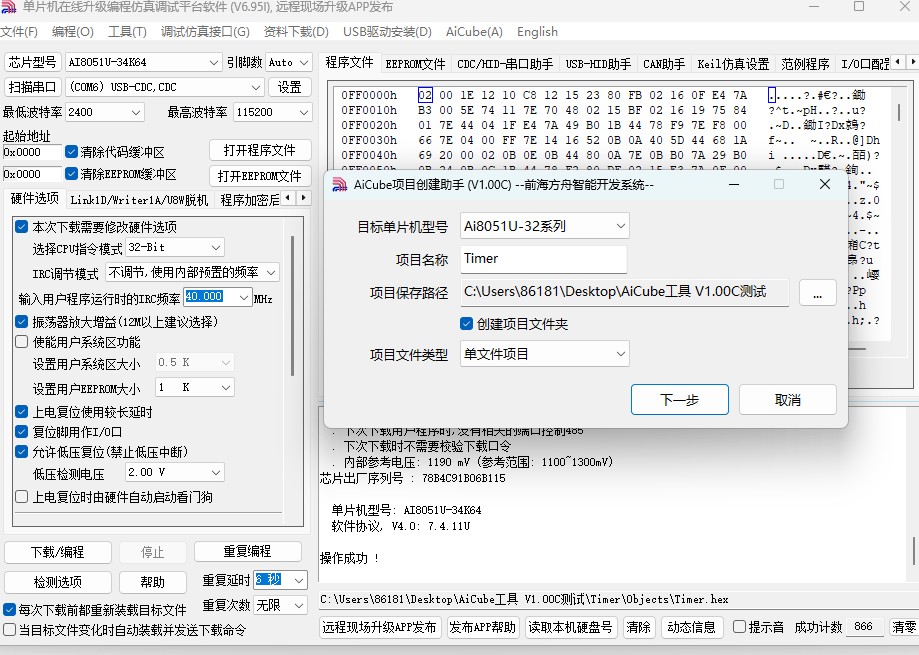Image resolution: width=919 pixels, height=655 pixels.
Task: Click the hex view vertical scrollbar
Action: pyautogui.click(x=898, y=112)
